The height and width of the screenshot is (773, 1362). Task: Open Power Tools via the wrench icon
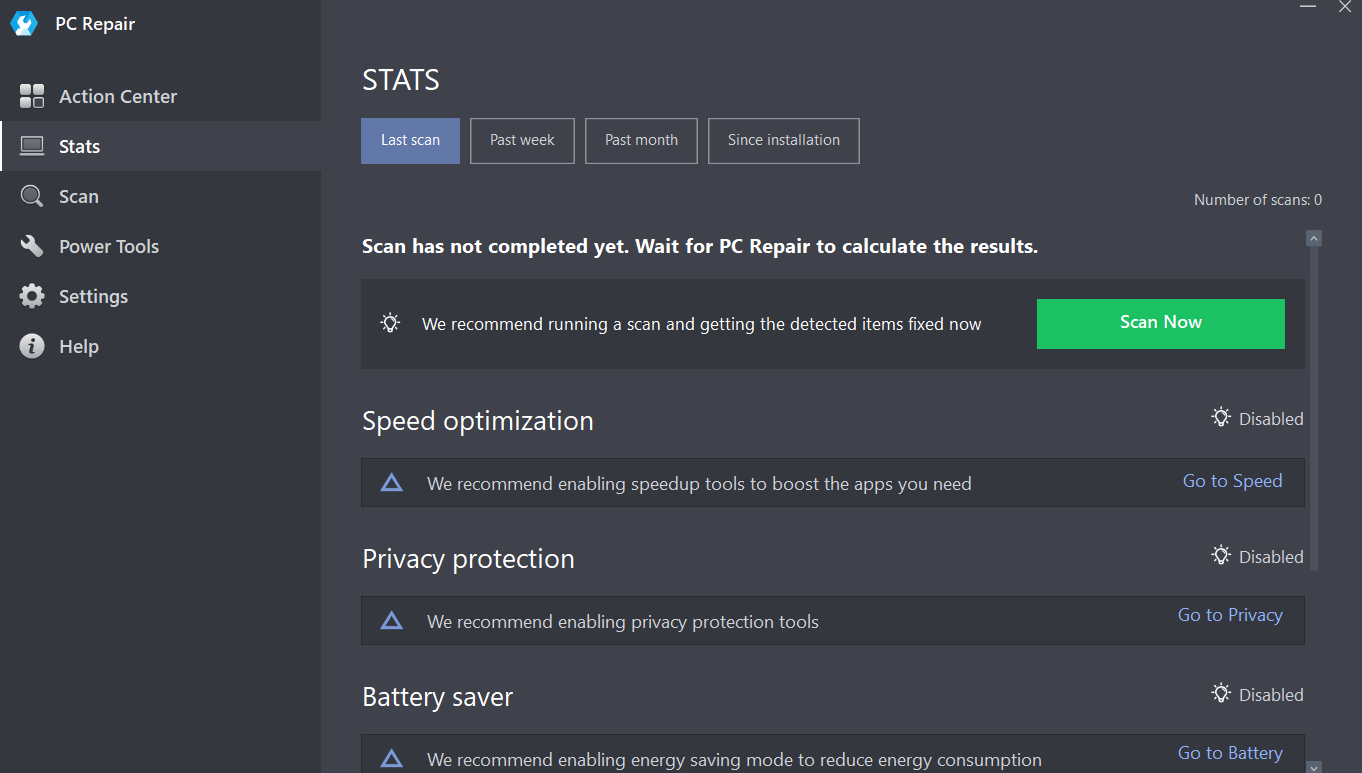click(x=32, y=246)
